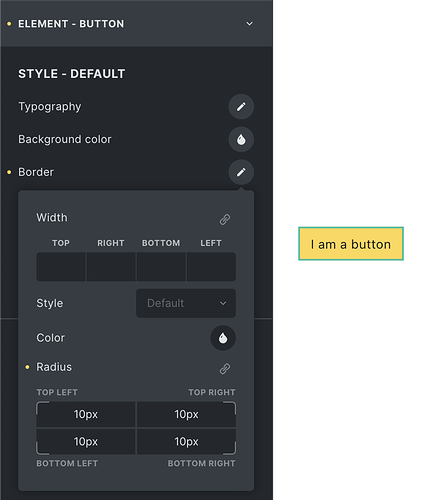Image resolution: width=438 pixels, height=500 pixels.
Task: Open the border Style dropdown
Action: coord(186,303)
